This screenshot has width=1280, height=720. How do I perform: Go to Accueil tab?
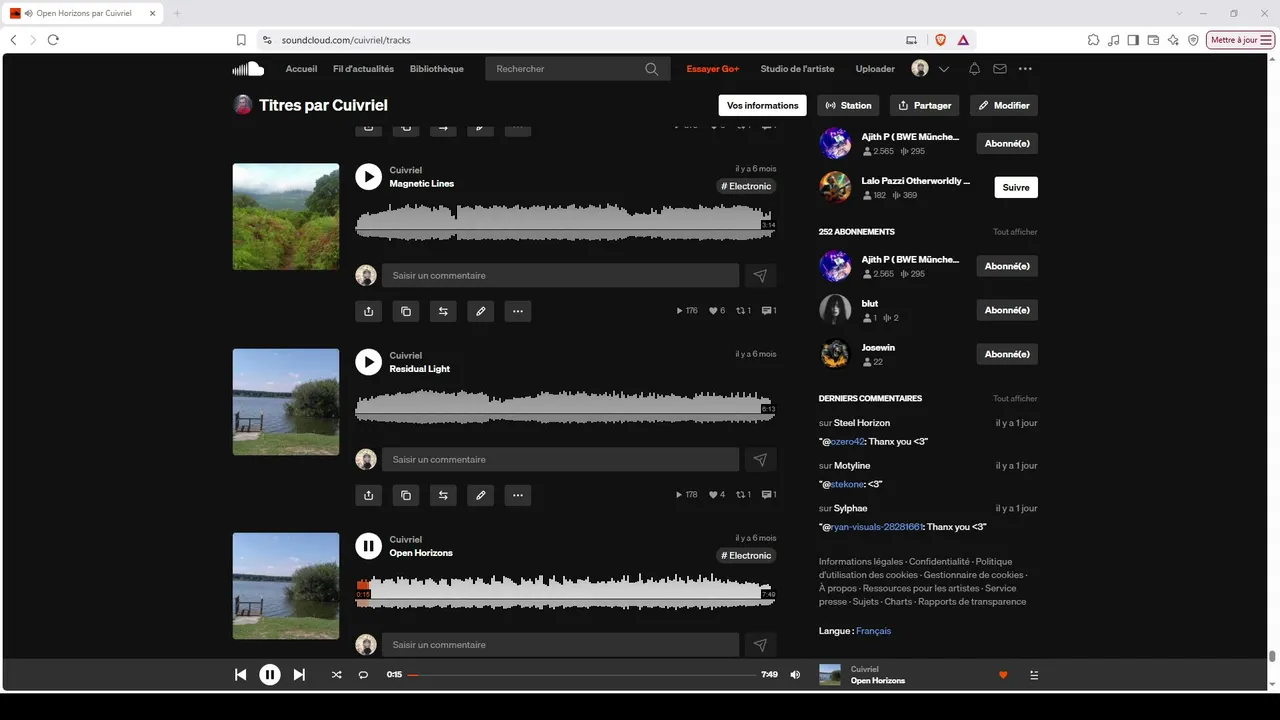click(x=301, y=69)
